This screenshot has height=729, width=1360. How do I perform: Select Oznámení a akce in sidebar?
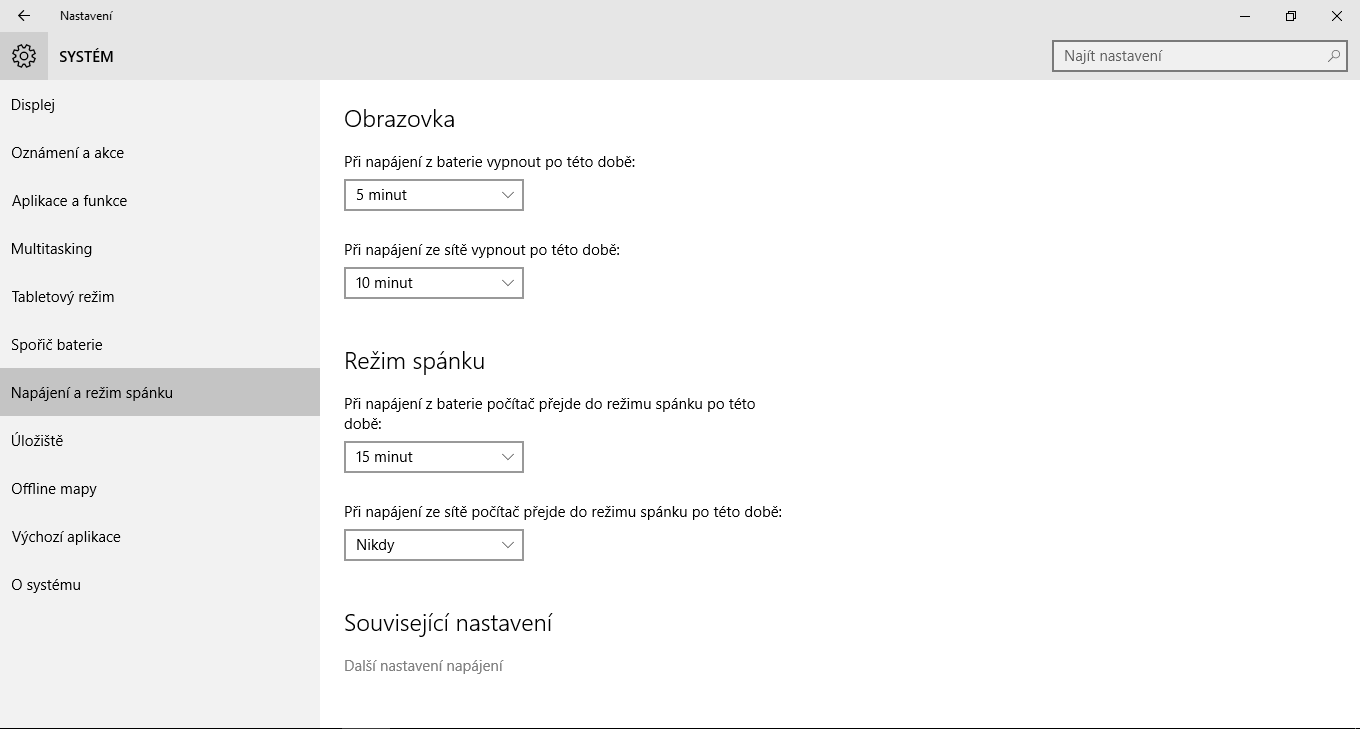pos(68,153)
